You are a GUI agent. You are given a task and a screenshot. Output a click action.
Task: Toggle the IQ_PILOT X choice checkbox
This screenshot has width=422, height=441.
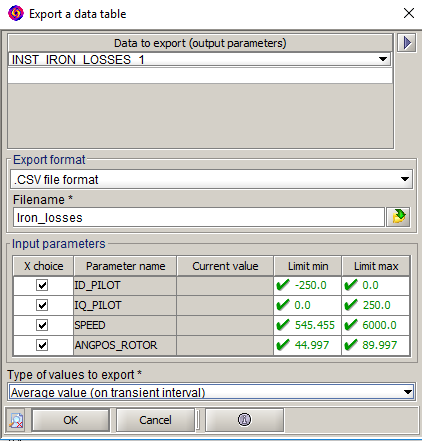coord(42,305)
